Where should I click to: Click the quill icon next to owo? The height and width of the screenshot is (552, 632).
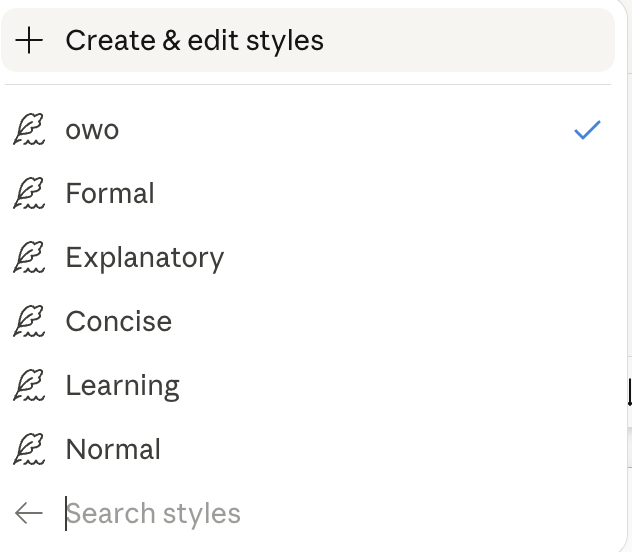coord(30,130)
